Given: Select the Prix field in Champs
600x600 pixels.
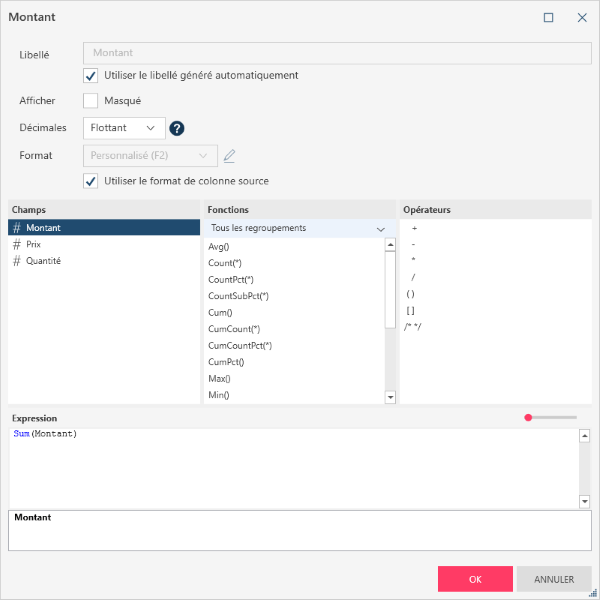Looking at the screenshot, I should point(34,244).
